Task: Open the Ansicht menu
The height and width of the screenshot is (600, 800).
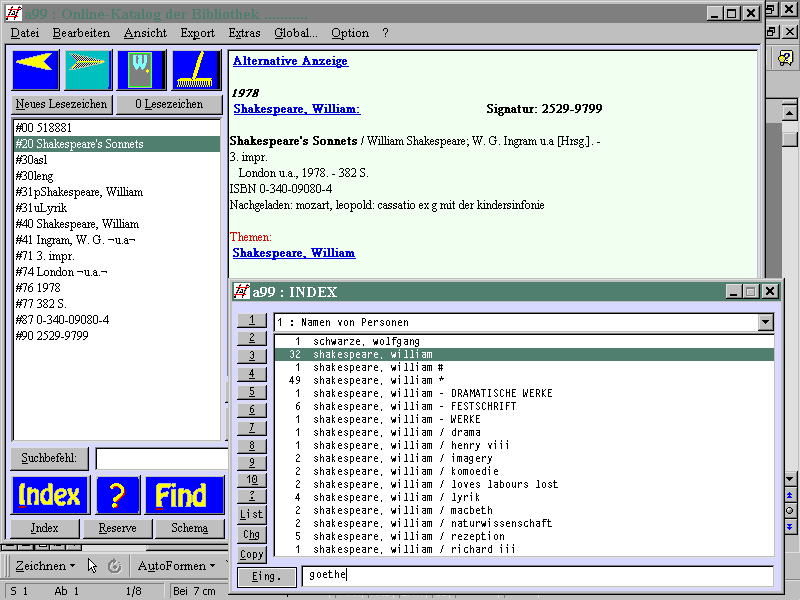Action: [x=145, y=33]
